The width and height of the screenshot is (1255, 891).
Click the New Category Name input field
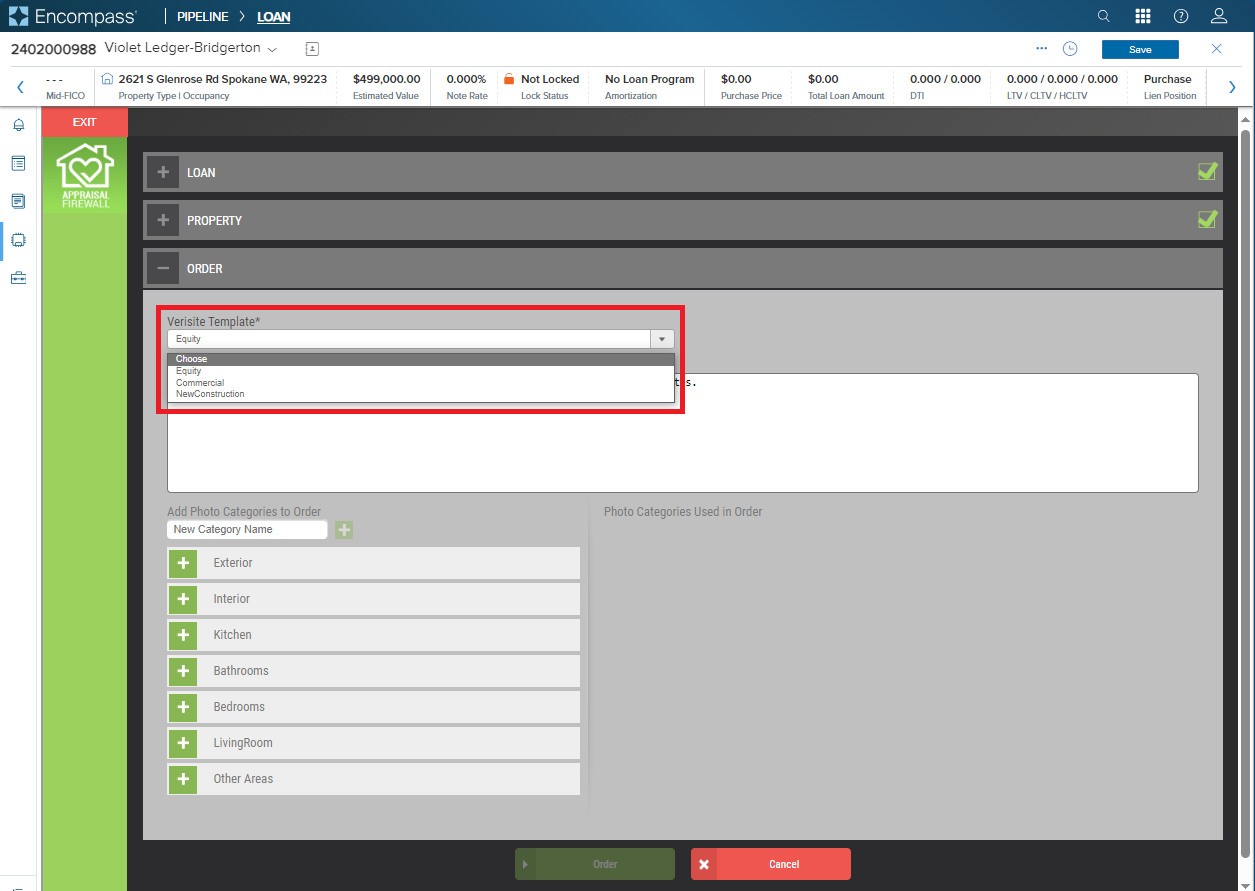coord(247,530)
